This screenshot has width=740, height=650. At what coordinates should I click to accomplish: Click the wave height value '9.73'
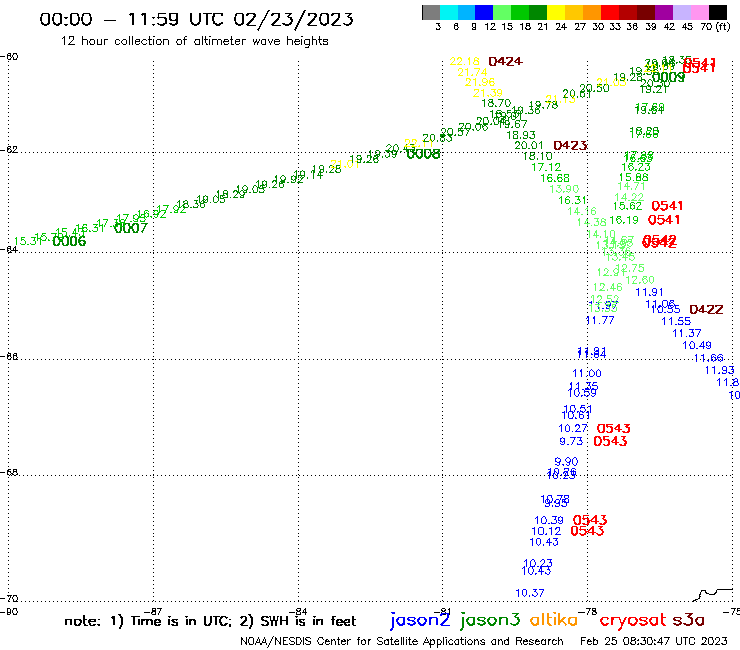coord(571,441)
